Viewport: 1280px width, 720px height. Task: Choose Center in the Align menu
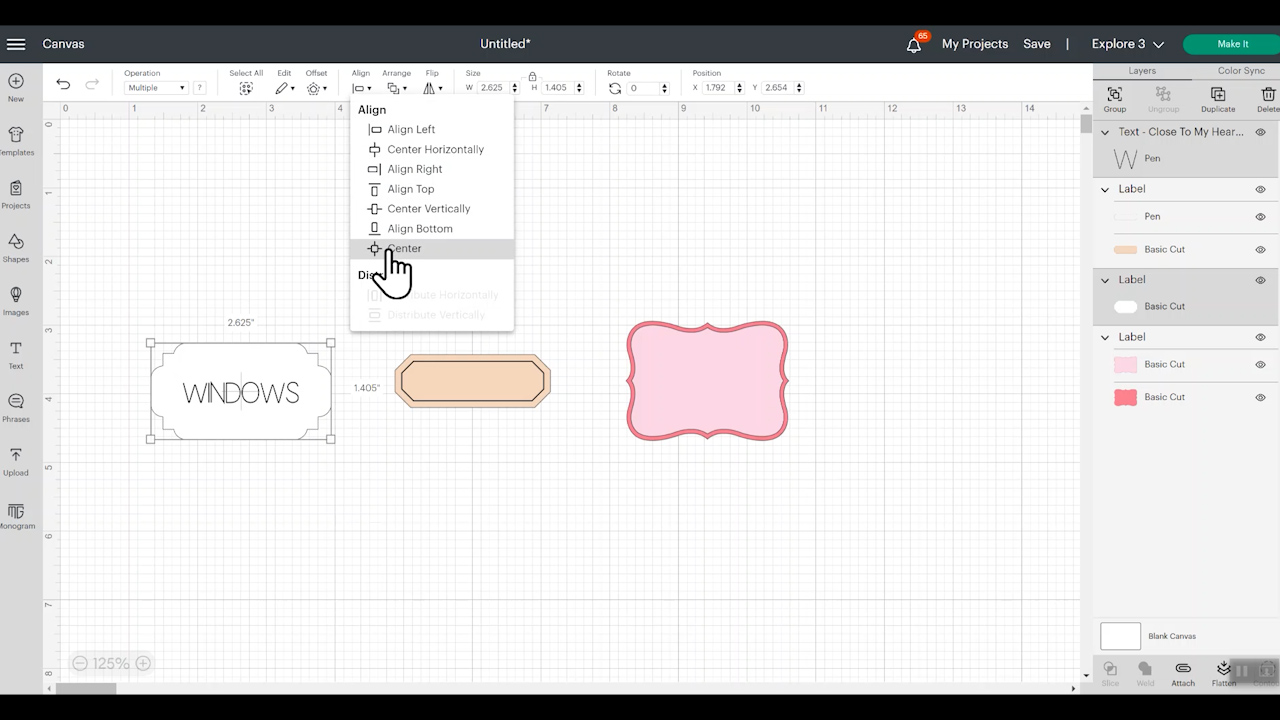(x=432, y=248)
